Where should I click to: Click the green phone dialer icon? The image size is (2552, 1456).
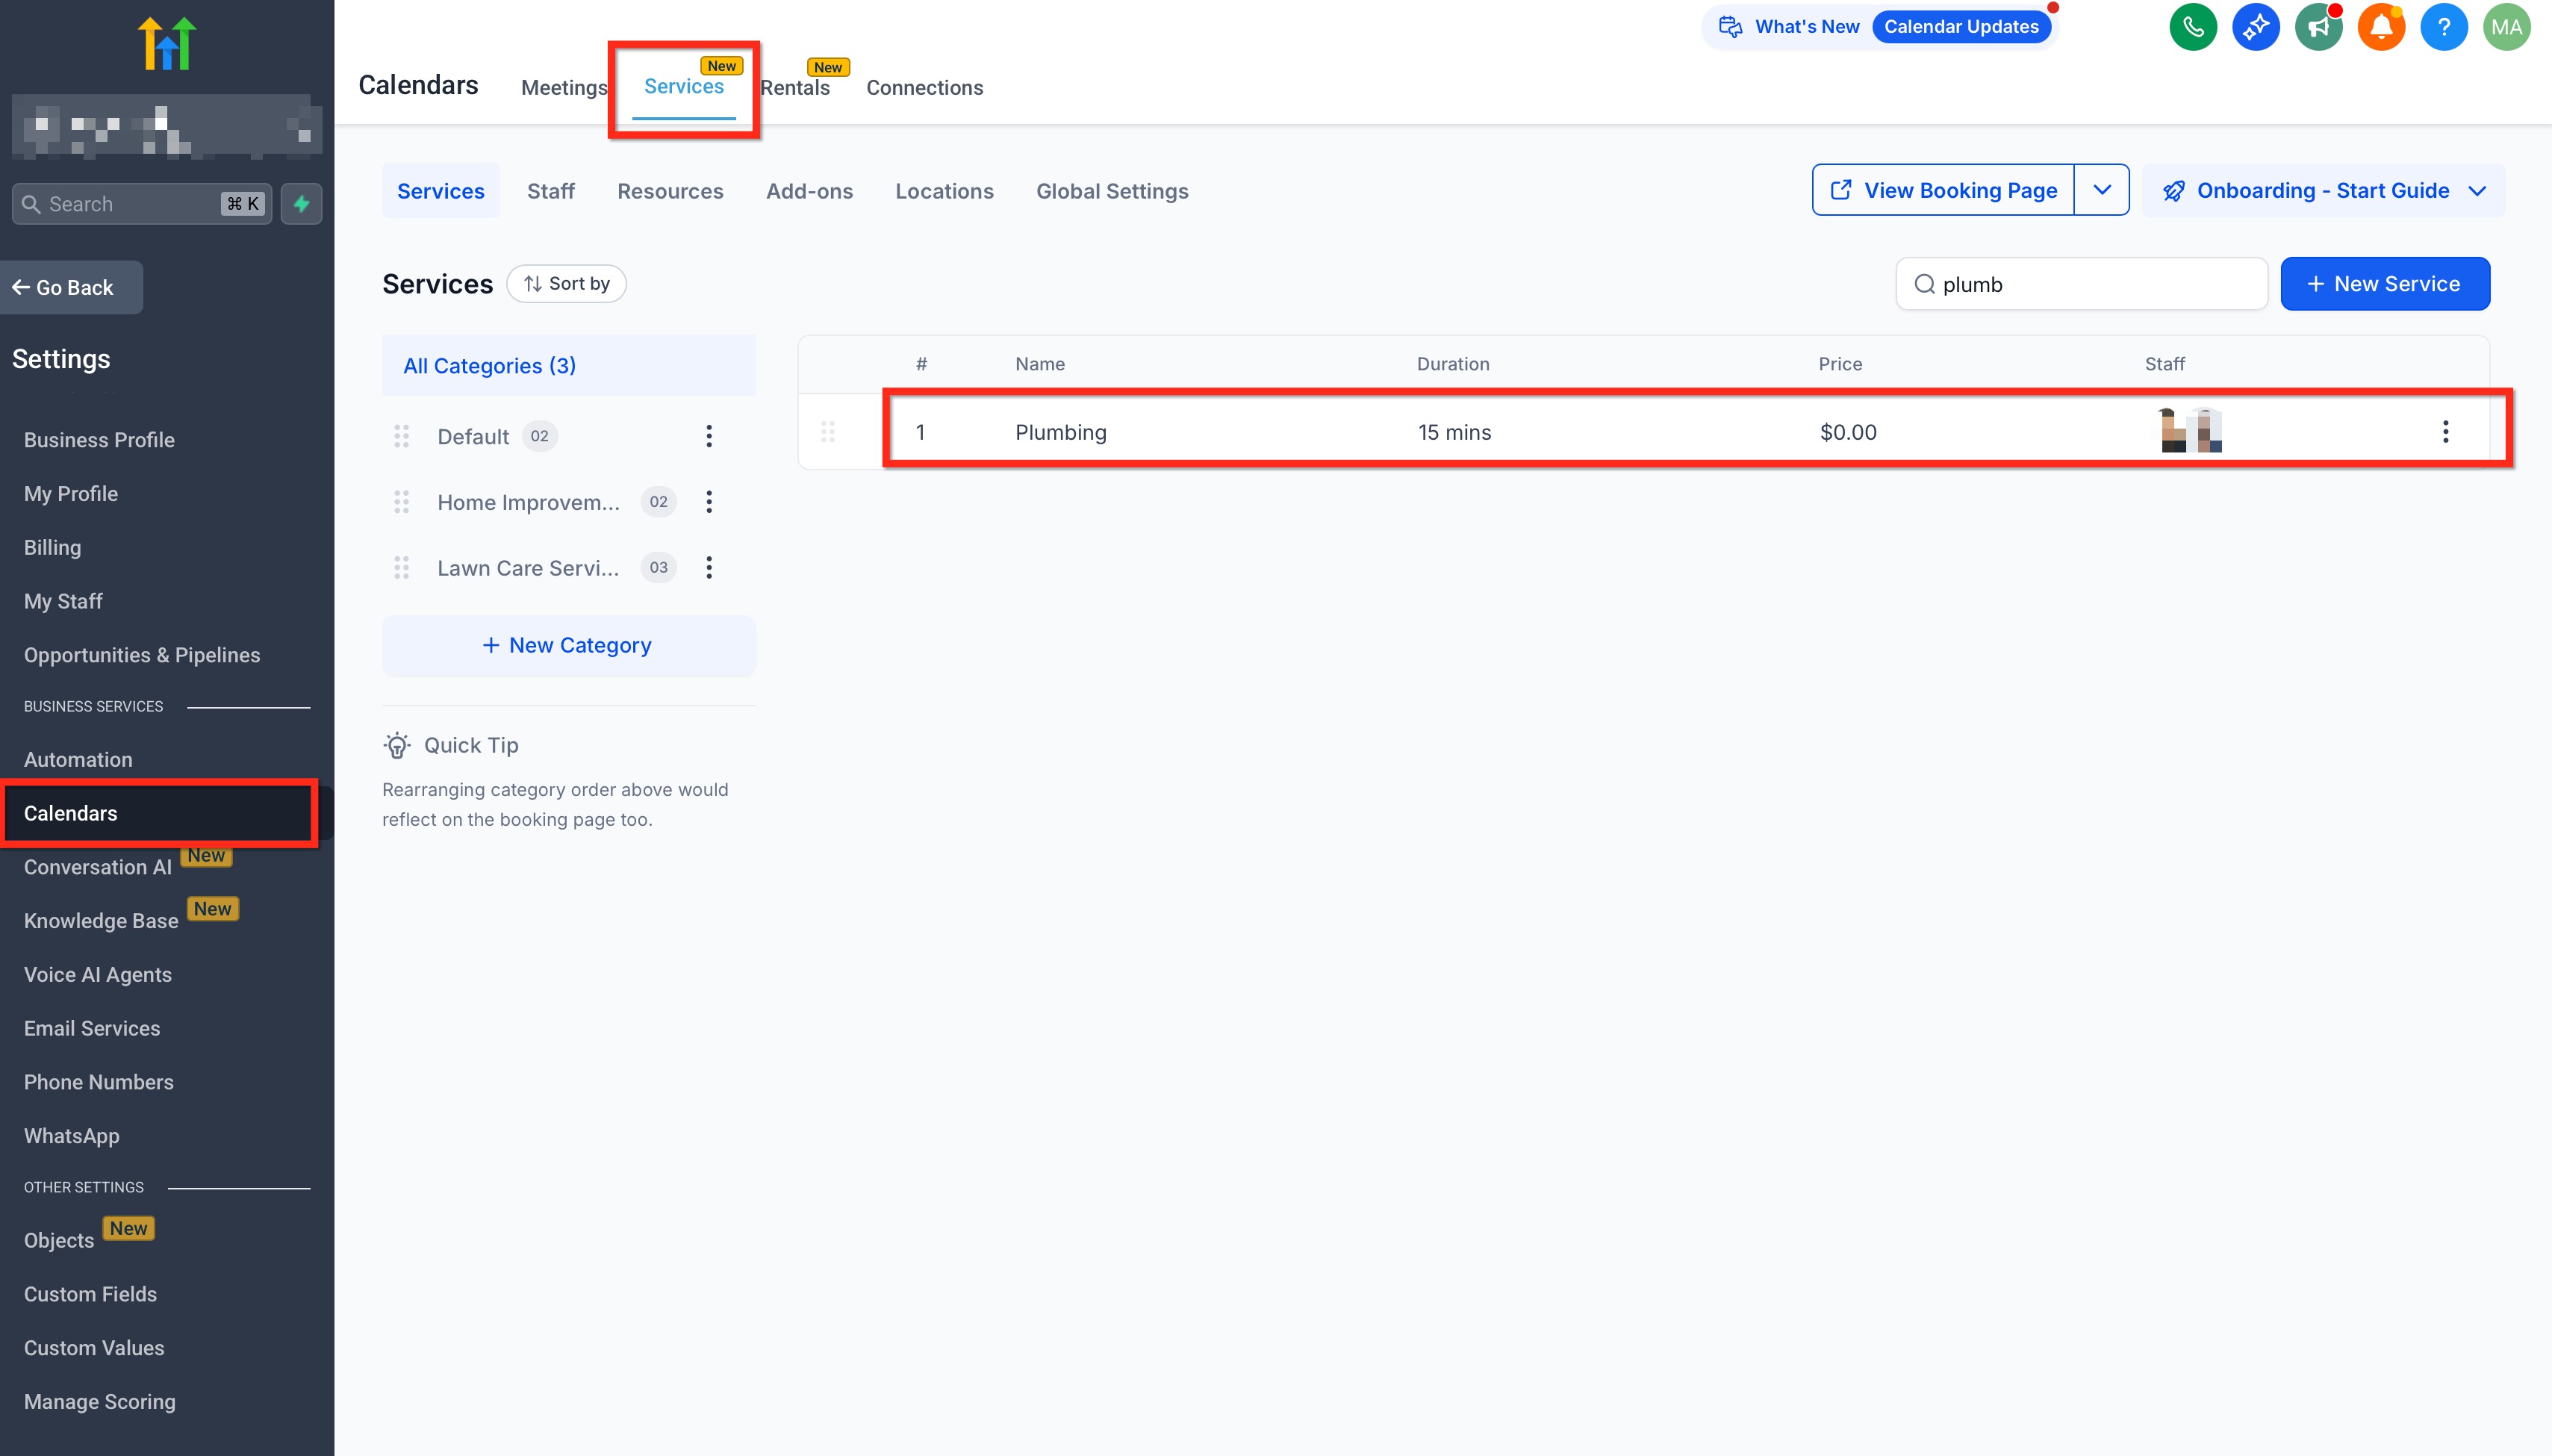point(2192,27)
